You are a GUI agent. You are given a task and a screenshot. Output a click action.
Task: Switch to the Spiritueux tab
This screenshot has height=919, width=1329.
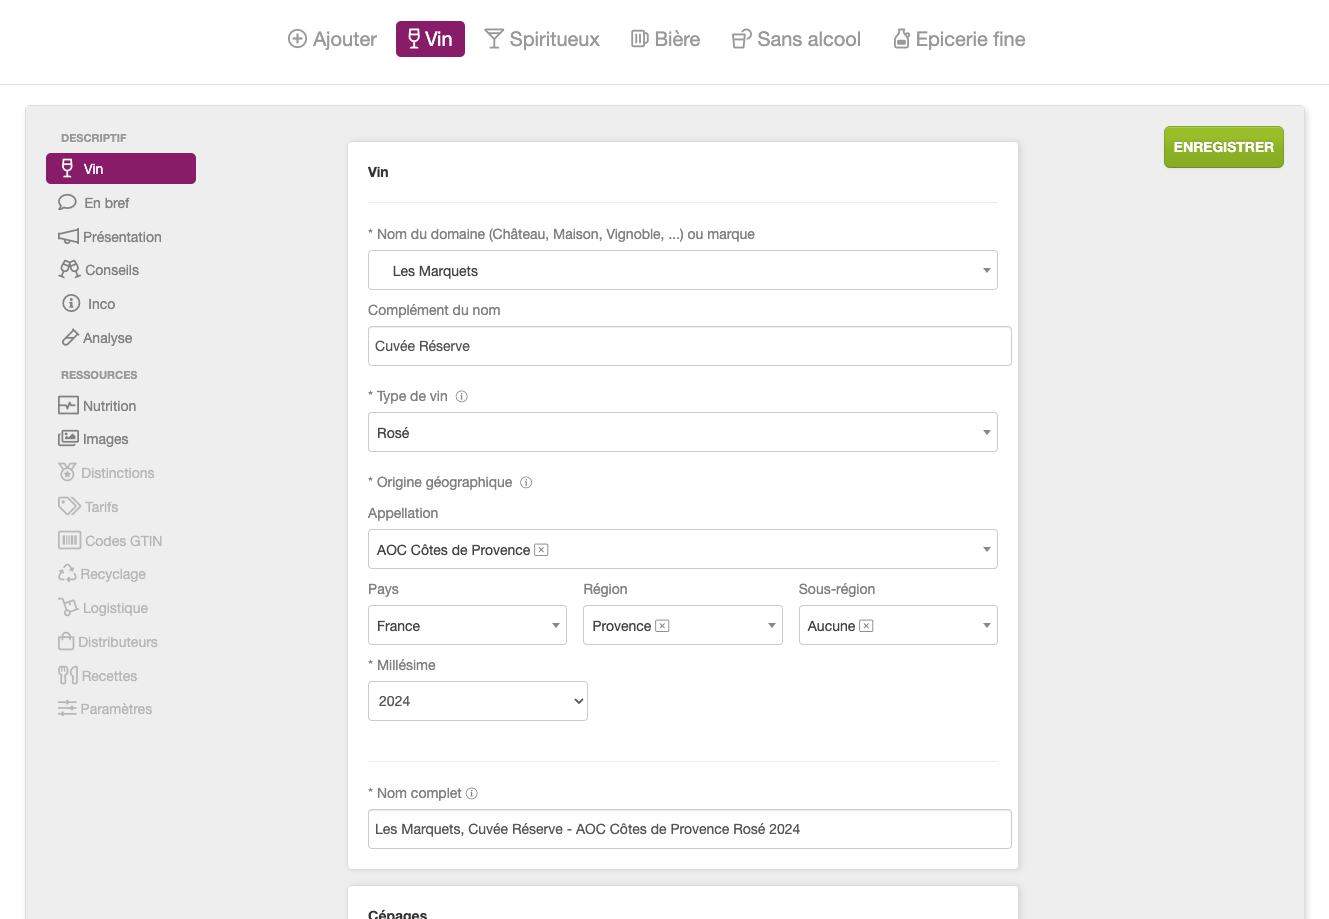tap(542, 39)
